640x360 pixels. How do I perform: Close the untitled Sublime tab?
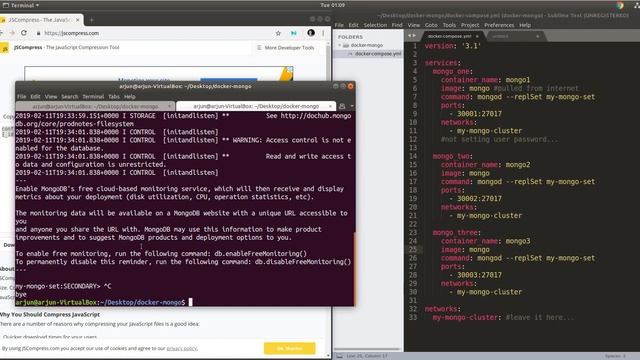[x=538, y=36]
